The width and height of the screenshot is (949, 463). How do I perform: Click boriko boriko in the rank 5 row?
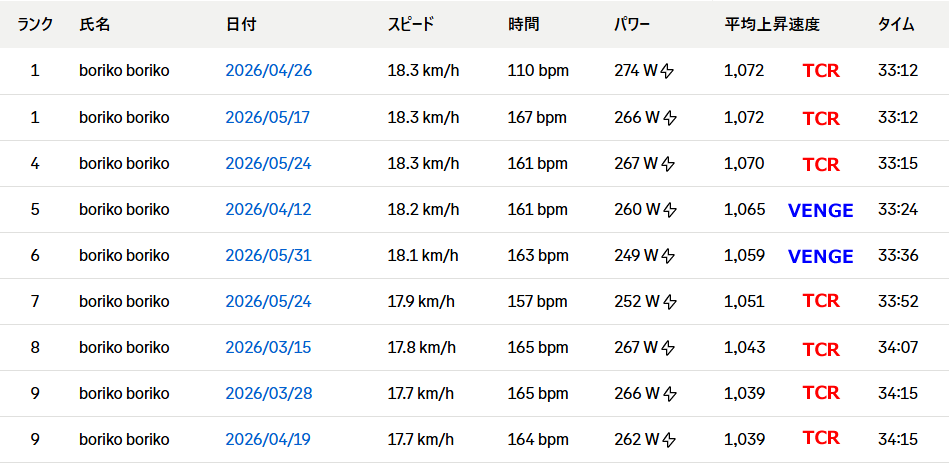point(124,209)
